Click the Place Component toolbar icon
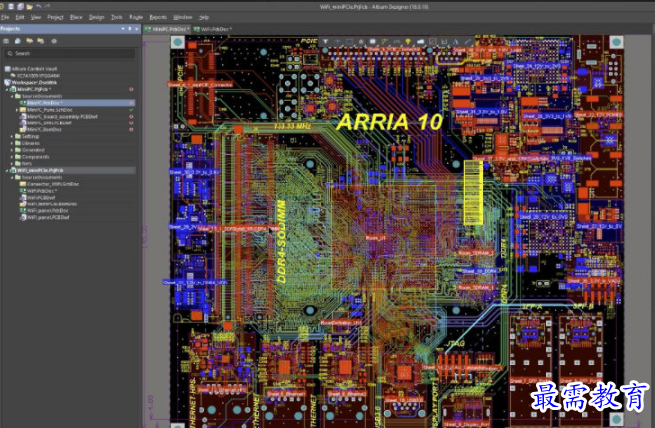The width and height of the screenshot is (655, 428). (373, 41)
